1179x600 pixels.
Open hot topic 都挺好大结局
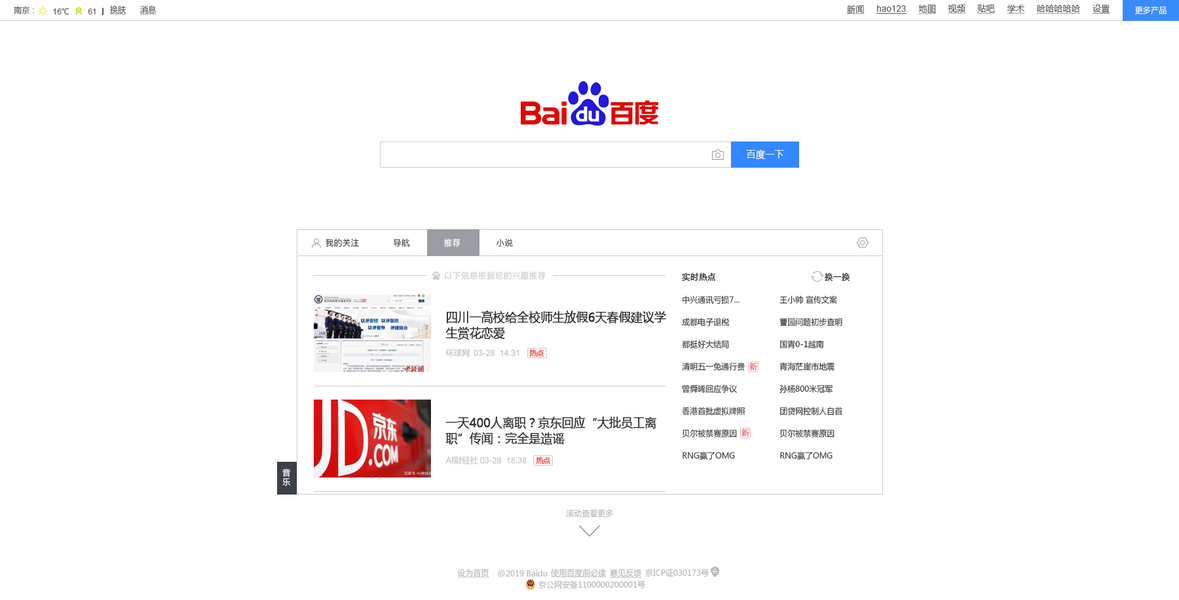point(705,344)
